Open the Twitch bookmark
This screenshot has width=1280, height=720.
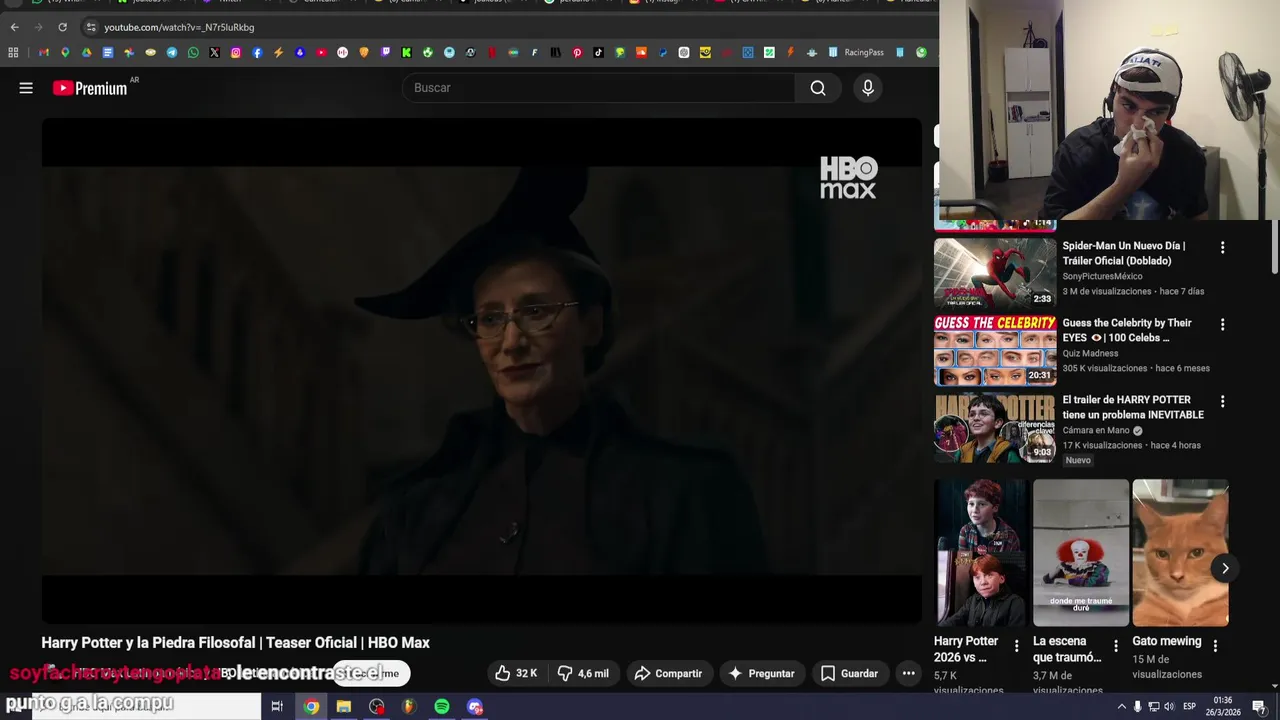[386, 52]
